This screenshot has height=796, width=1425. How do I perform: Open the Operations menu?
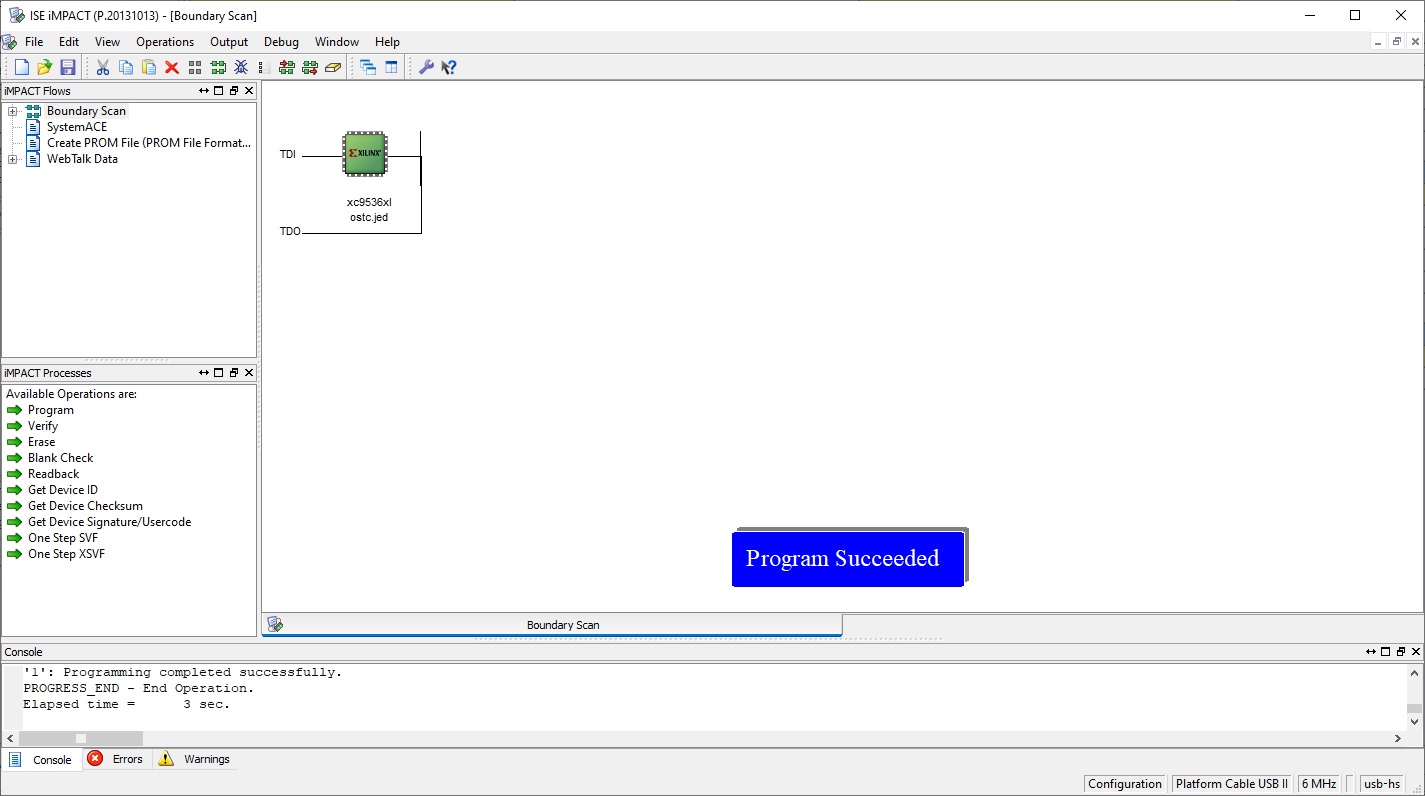tap(165, 42)
